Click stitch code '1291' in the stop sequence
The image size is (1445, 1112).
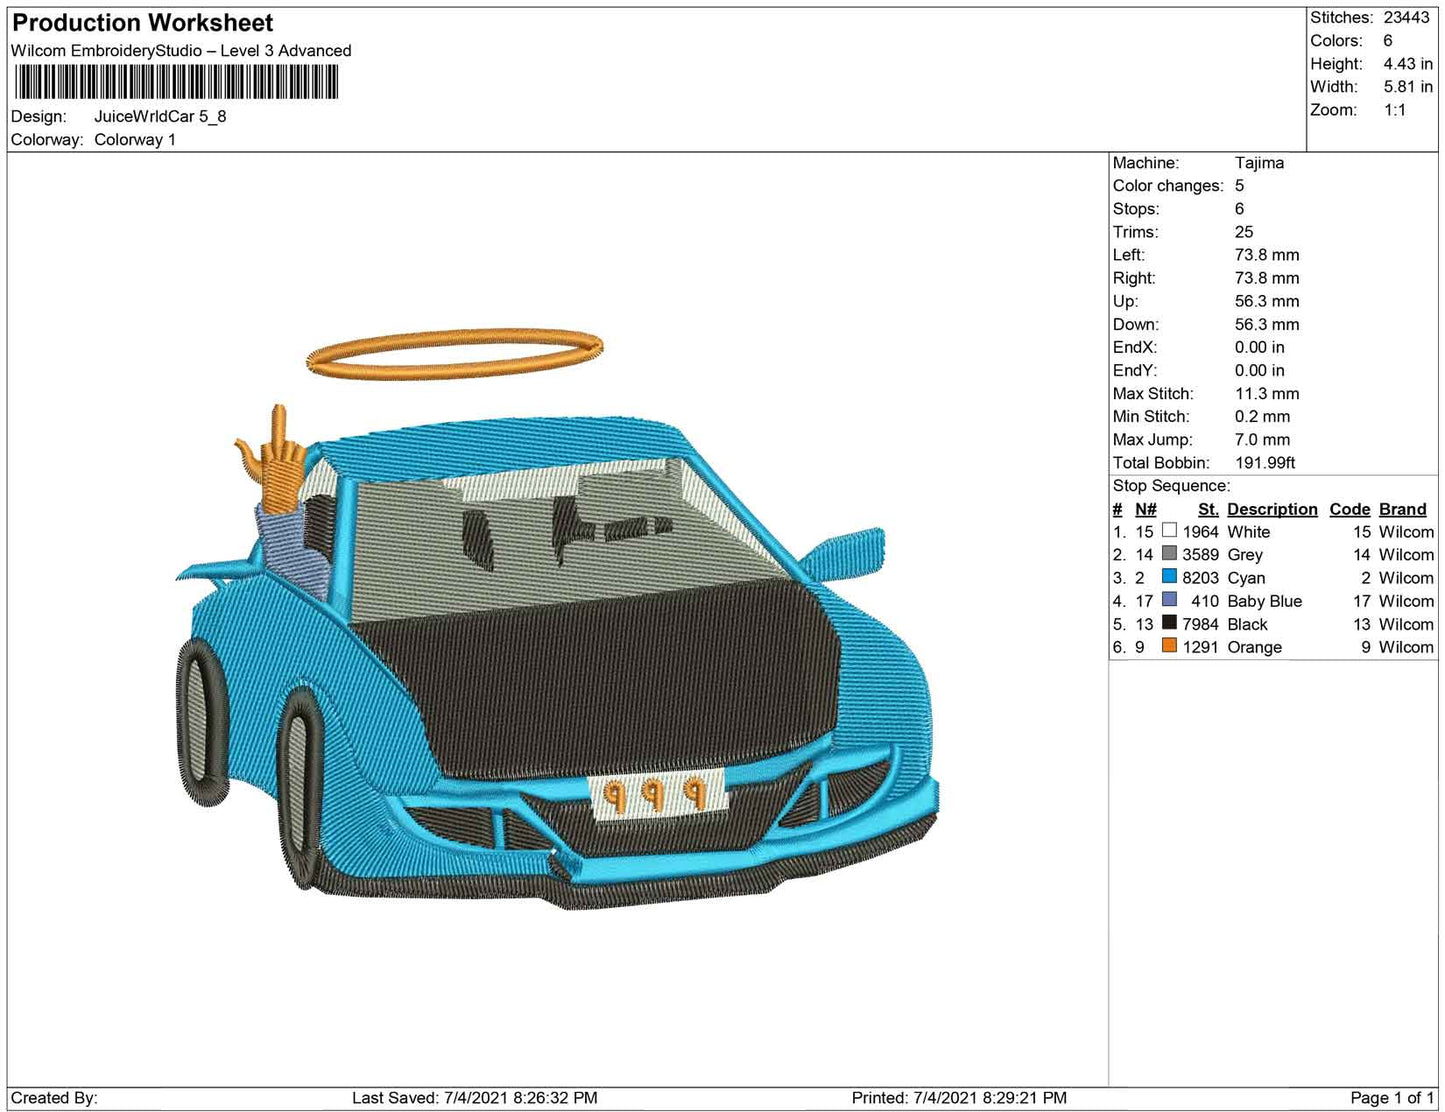point(1201,647)
